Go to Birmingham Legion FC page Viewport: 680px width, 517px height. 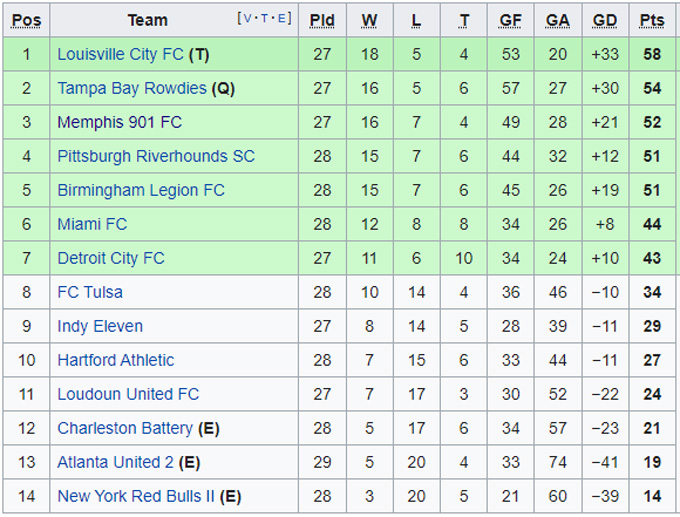(140, 190)
